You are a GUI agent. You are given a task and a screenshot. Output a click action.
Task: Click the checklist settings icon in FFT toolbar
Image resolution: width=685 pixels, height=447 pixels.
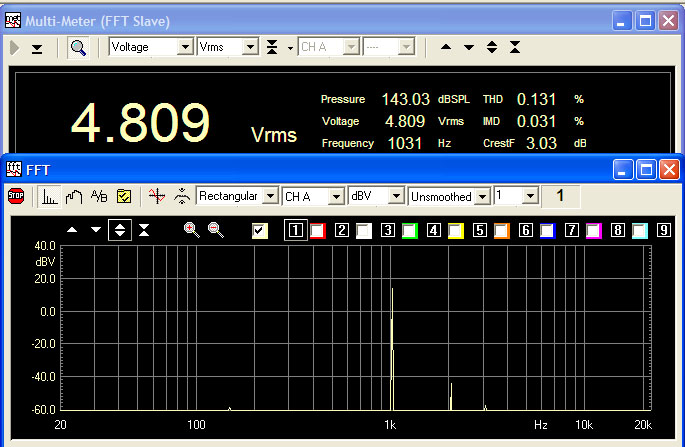pos(125,197)
